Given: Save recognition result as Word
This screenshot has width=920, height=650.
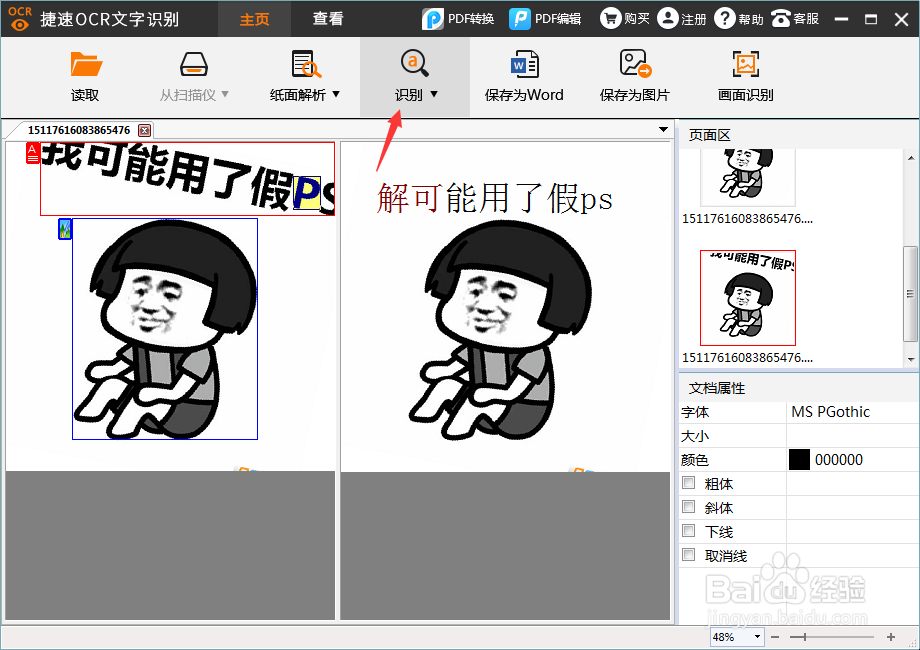Looking at the screenshot, I should 524,77.
